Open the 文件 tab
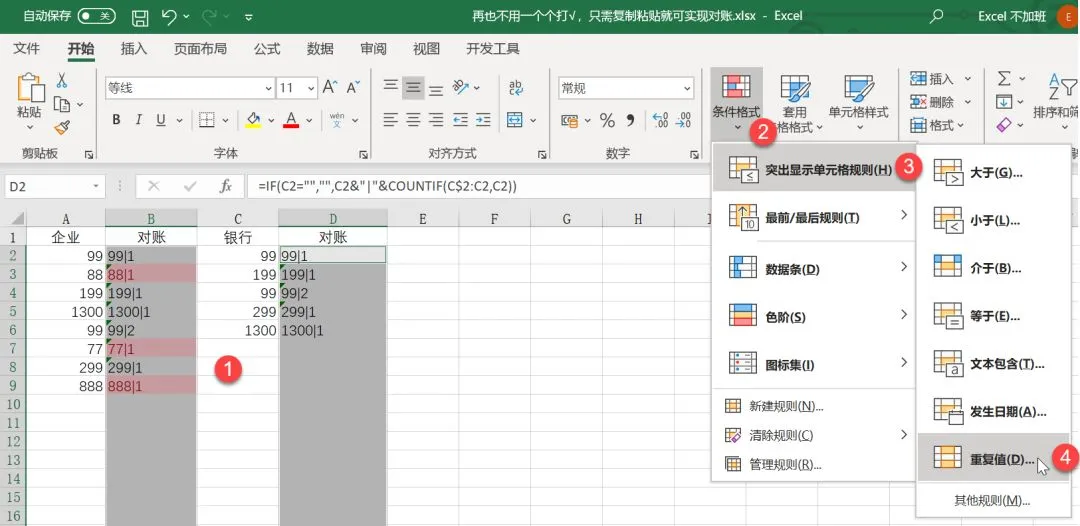Image resolution: width=1080 pixels, height=526 pixels. [27, 49]
